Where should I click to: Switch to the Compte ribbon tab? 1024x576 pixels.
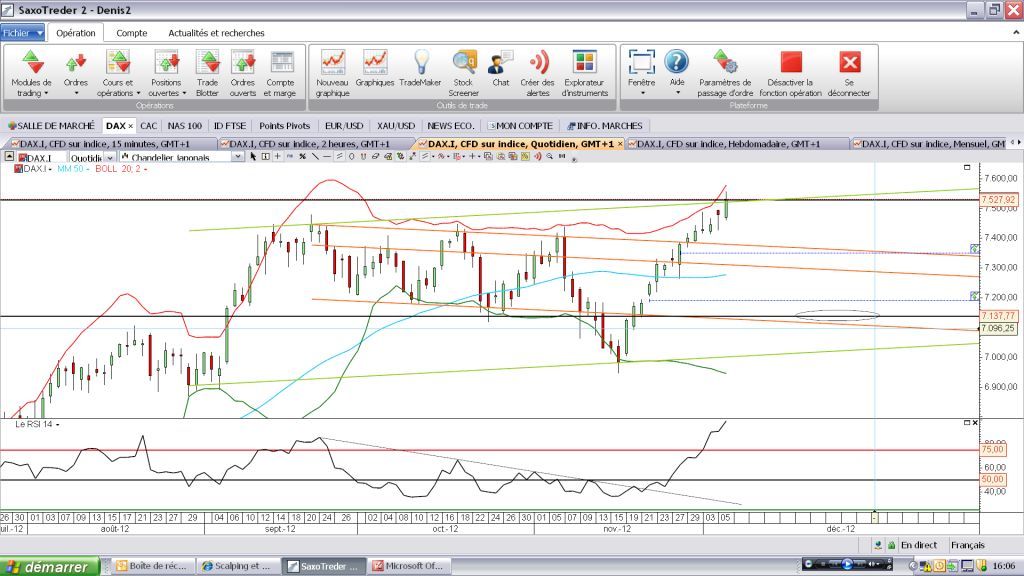[131, 33]
